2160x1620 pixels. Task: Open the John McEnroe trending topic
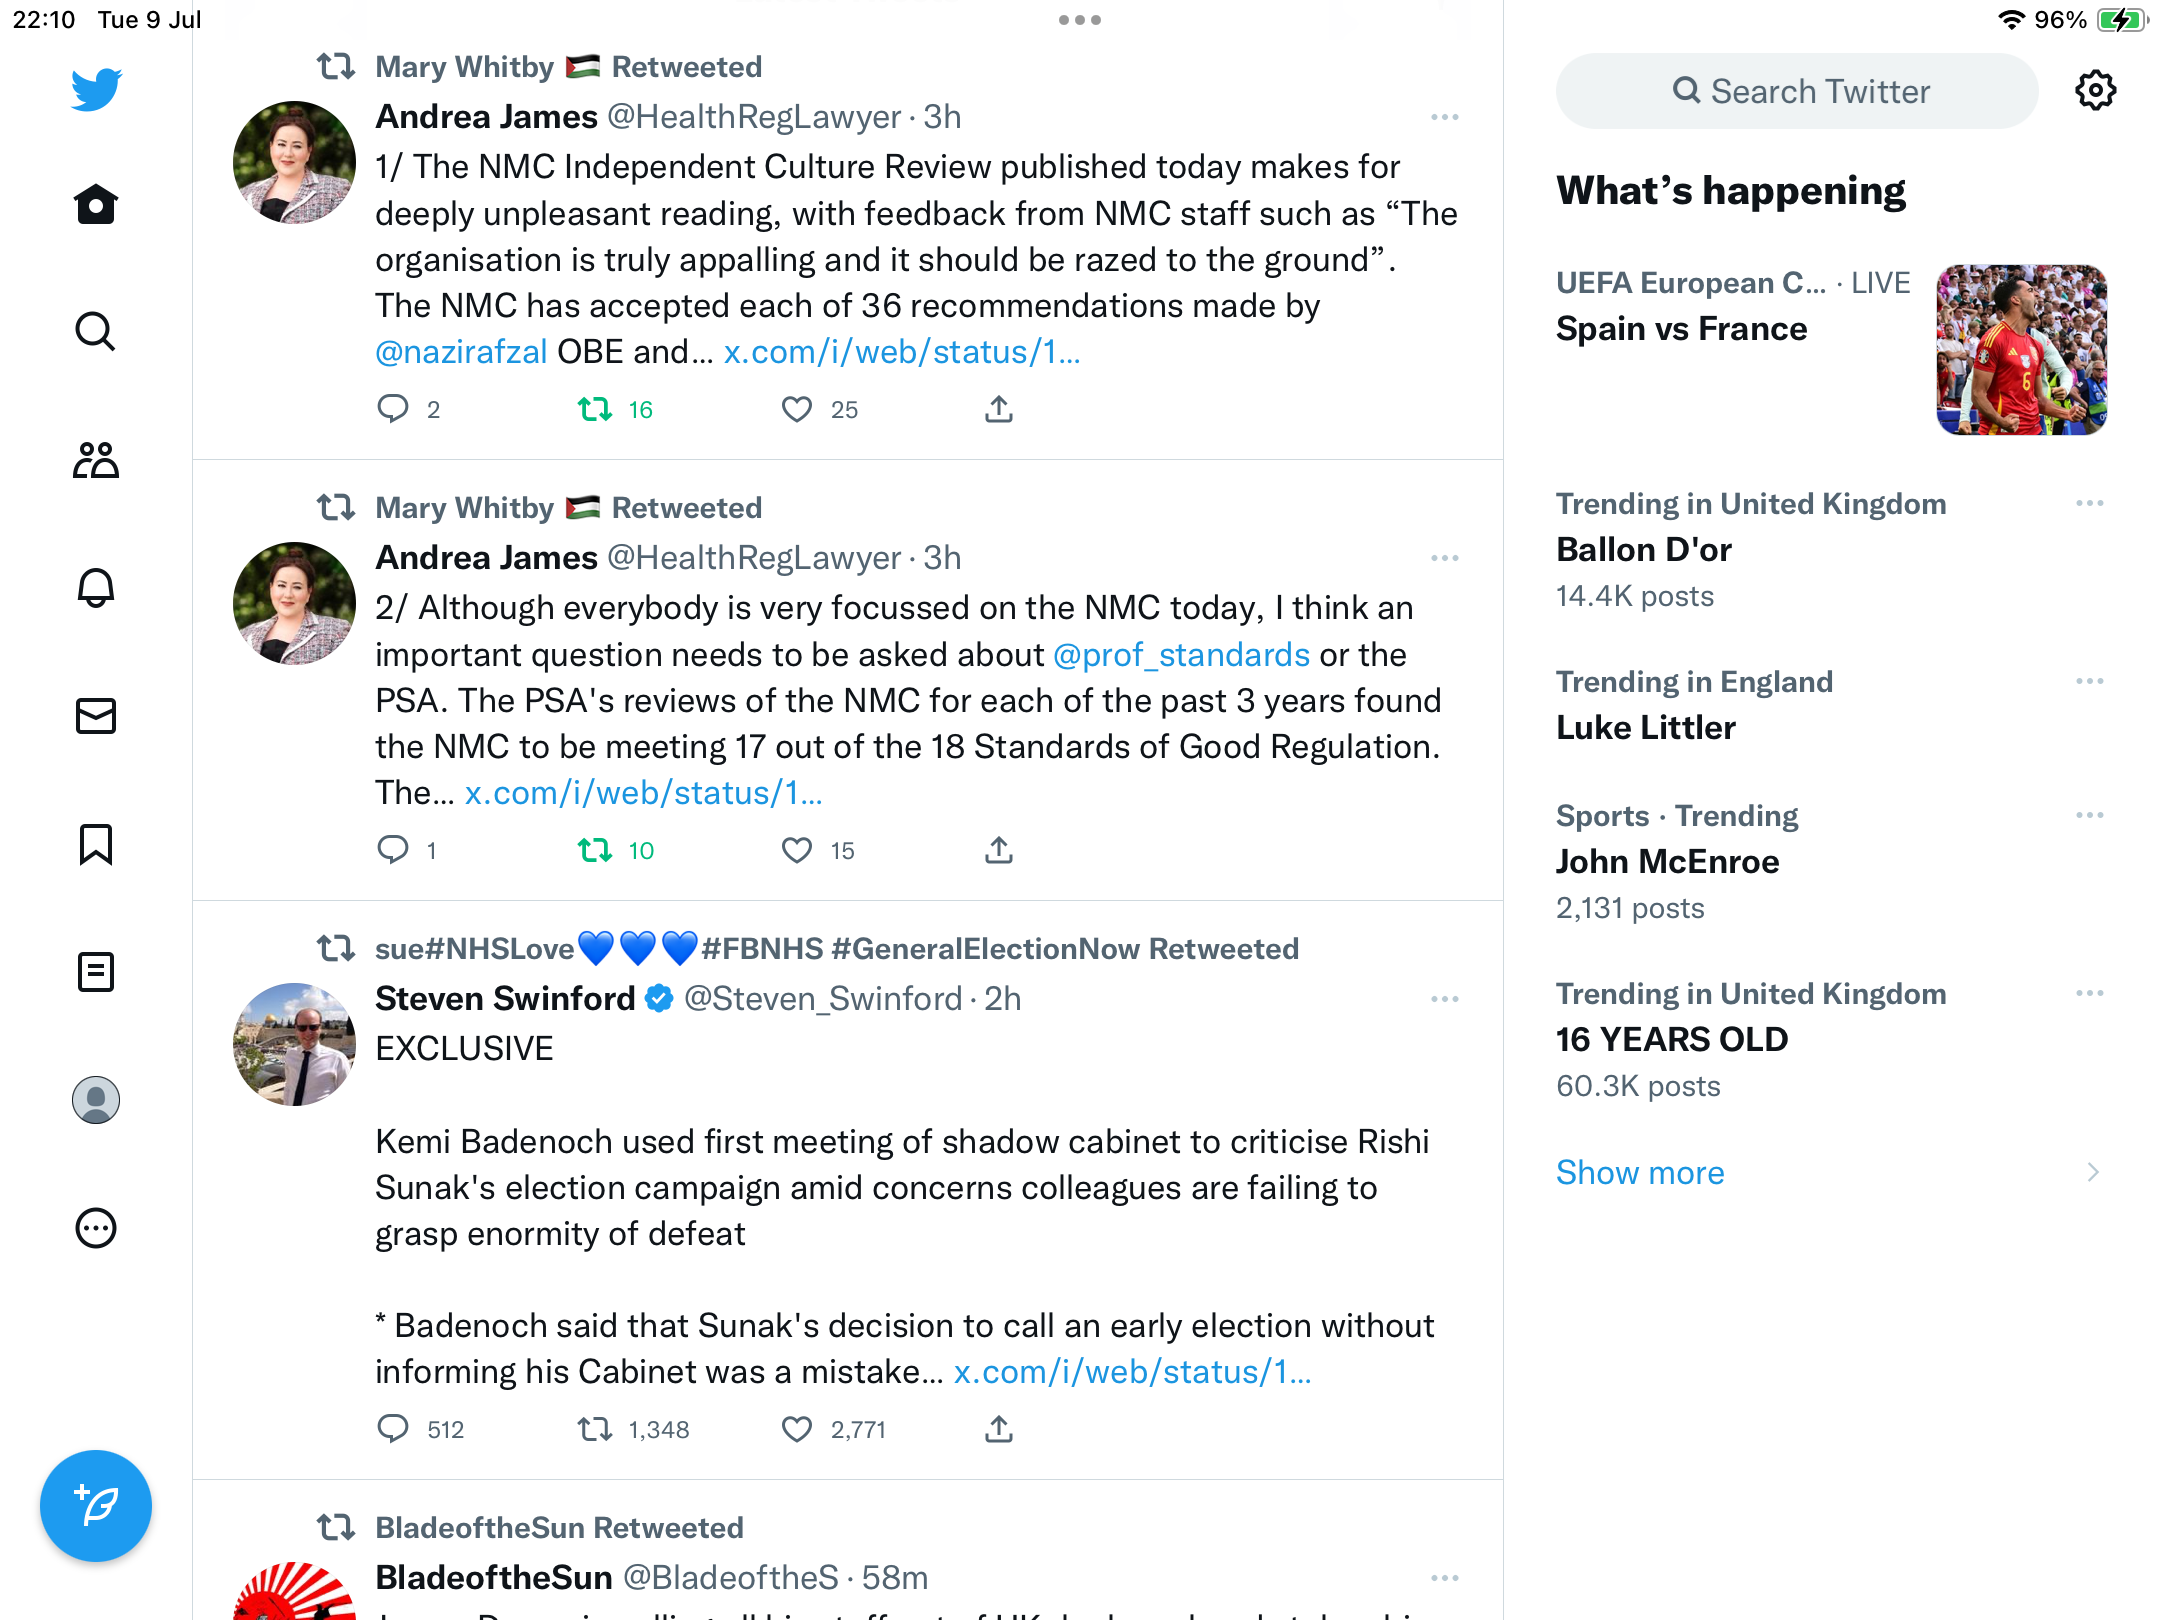[1667, 861]
